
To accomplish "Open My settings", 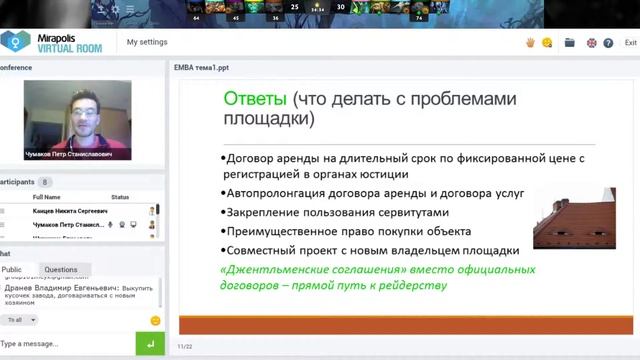I will coord(147,42).
